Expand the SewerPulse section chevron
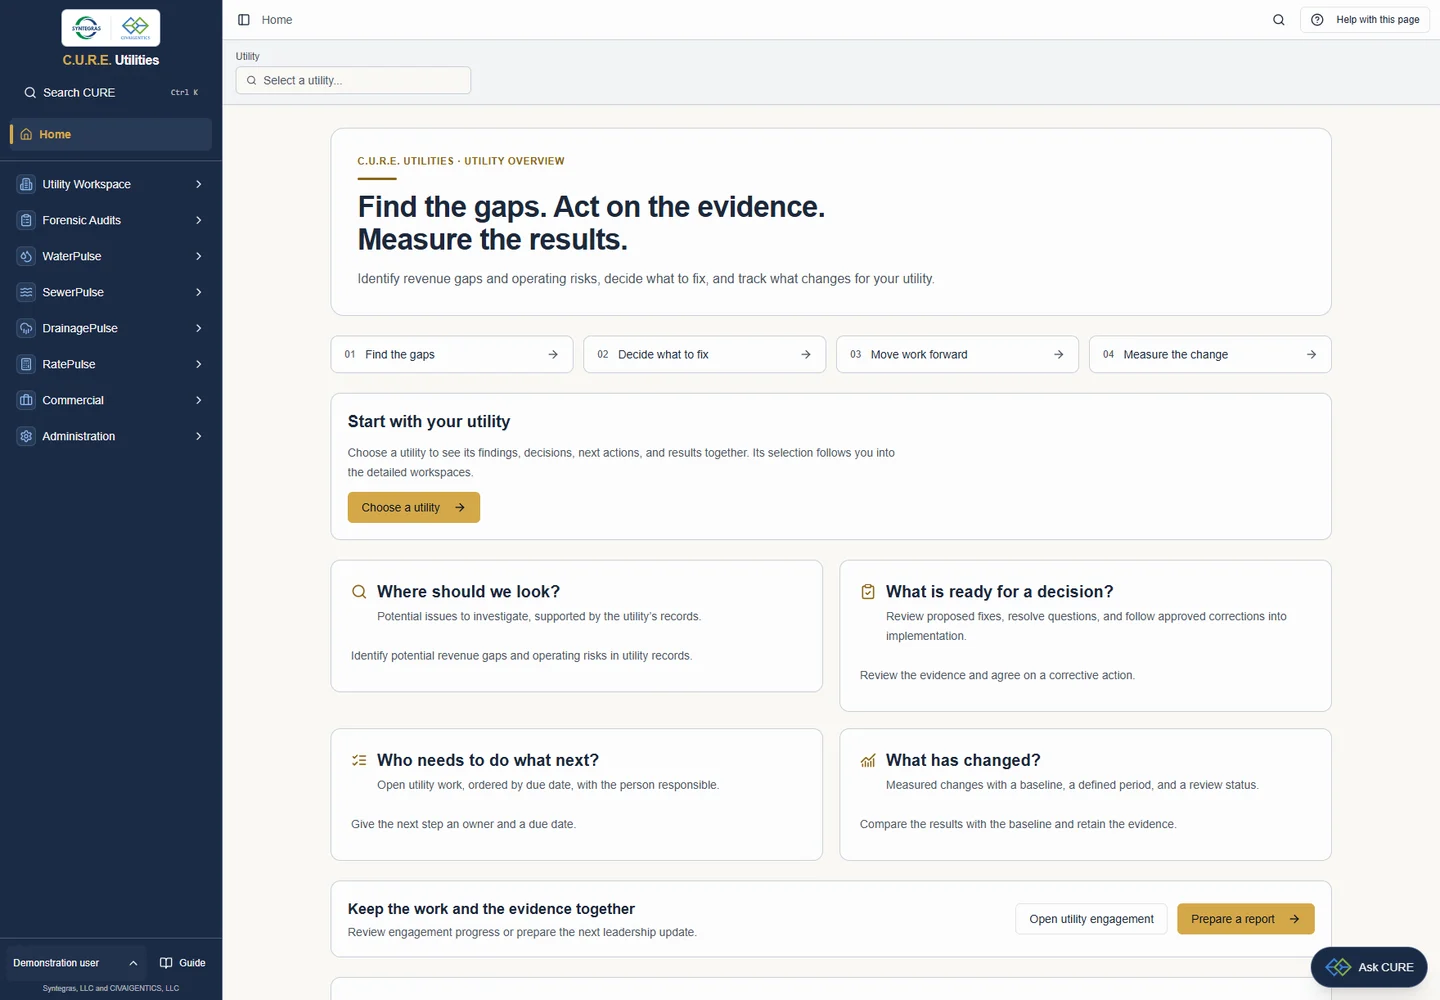The height and width of the screenshot is (1000, 1440). [x=199, y=292]
